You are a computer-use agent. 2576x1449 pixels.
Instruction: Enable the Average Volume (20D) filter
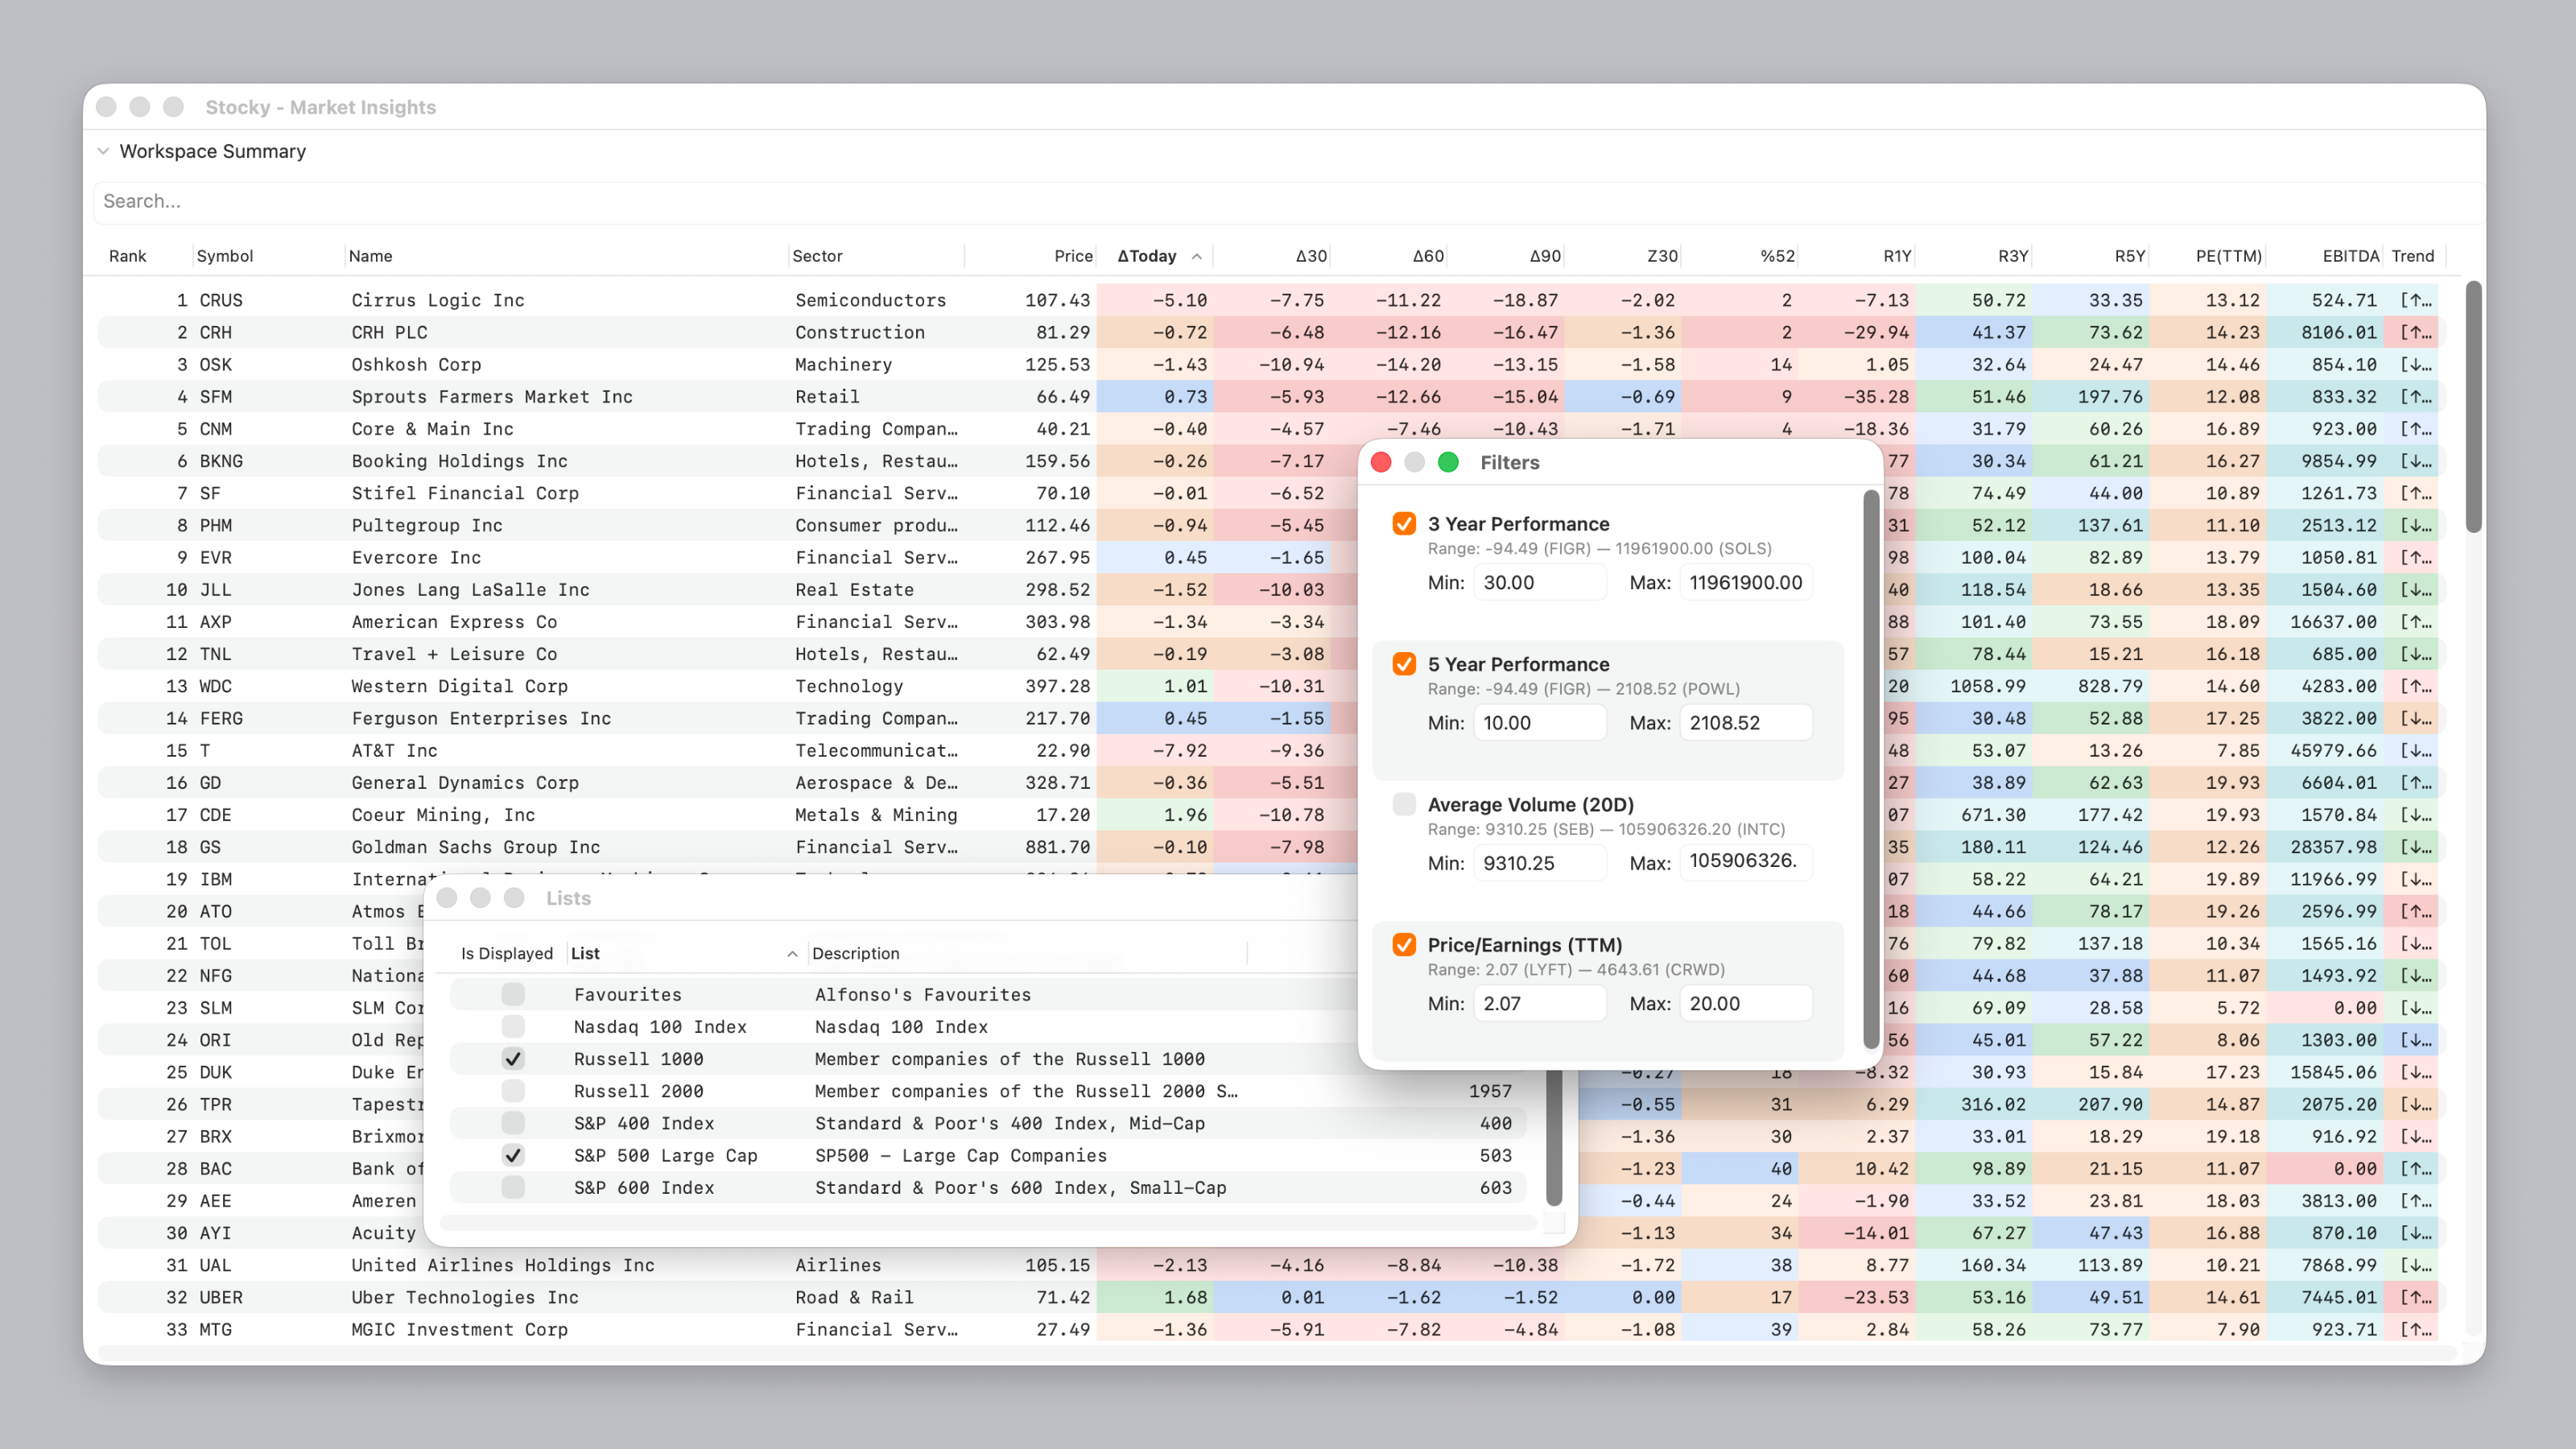1404,804
